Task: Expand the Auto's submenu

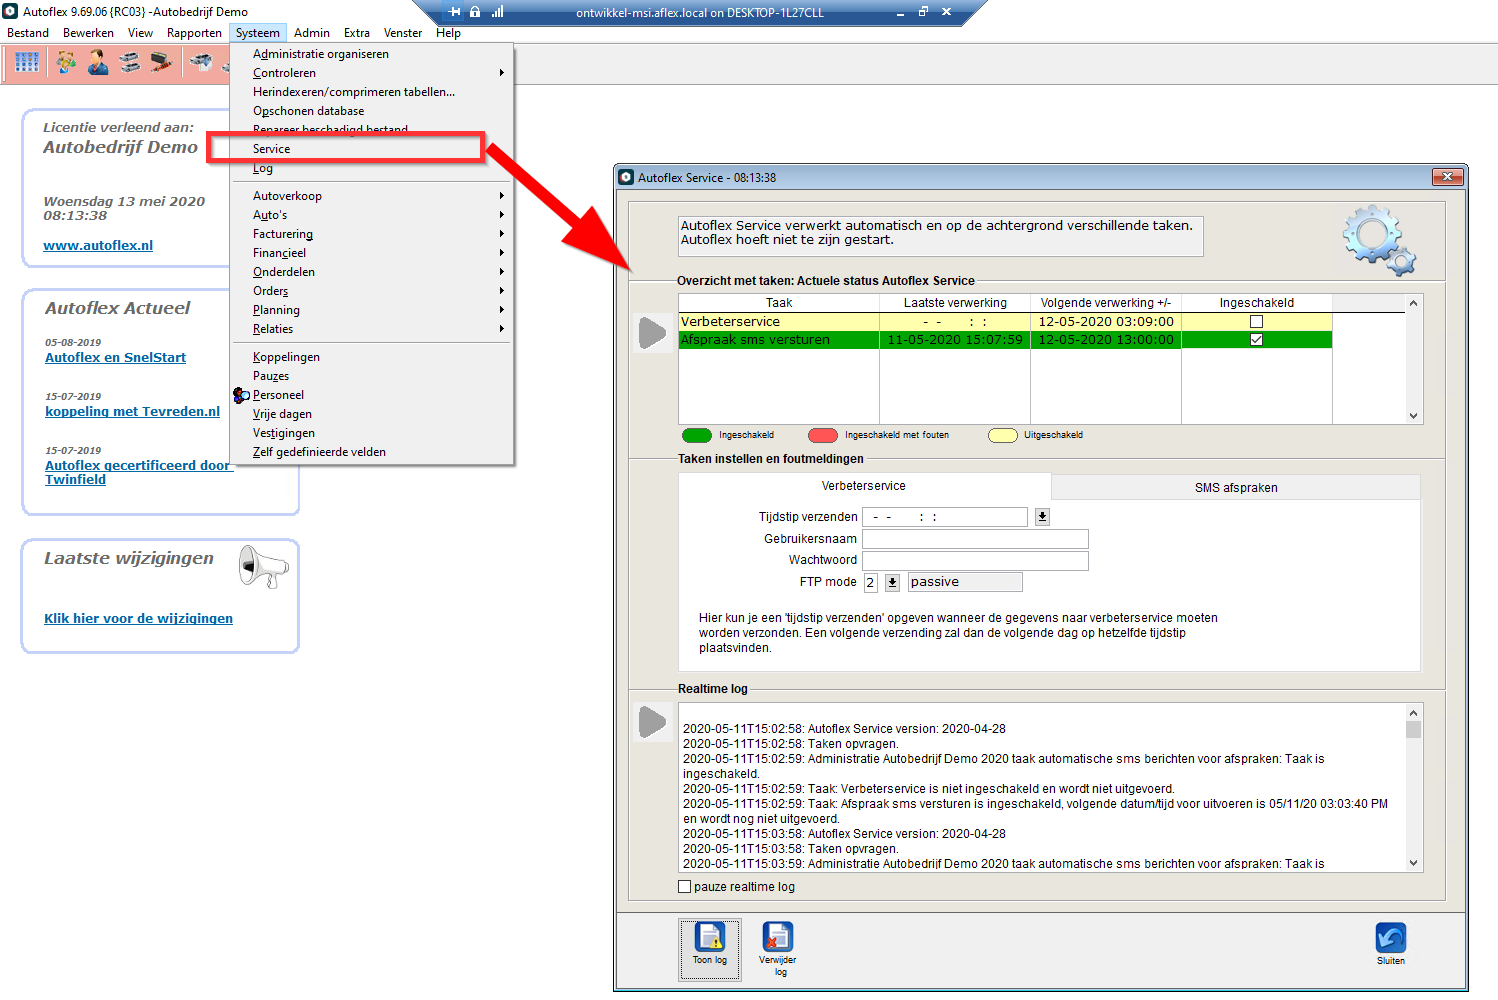Action: pos(373,215)
